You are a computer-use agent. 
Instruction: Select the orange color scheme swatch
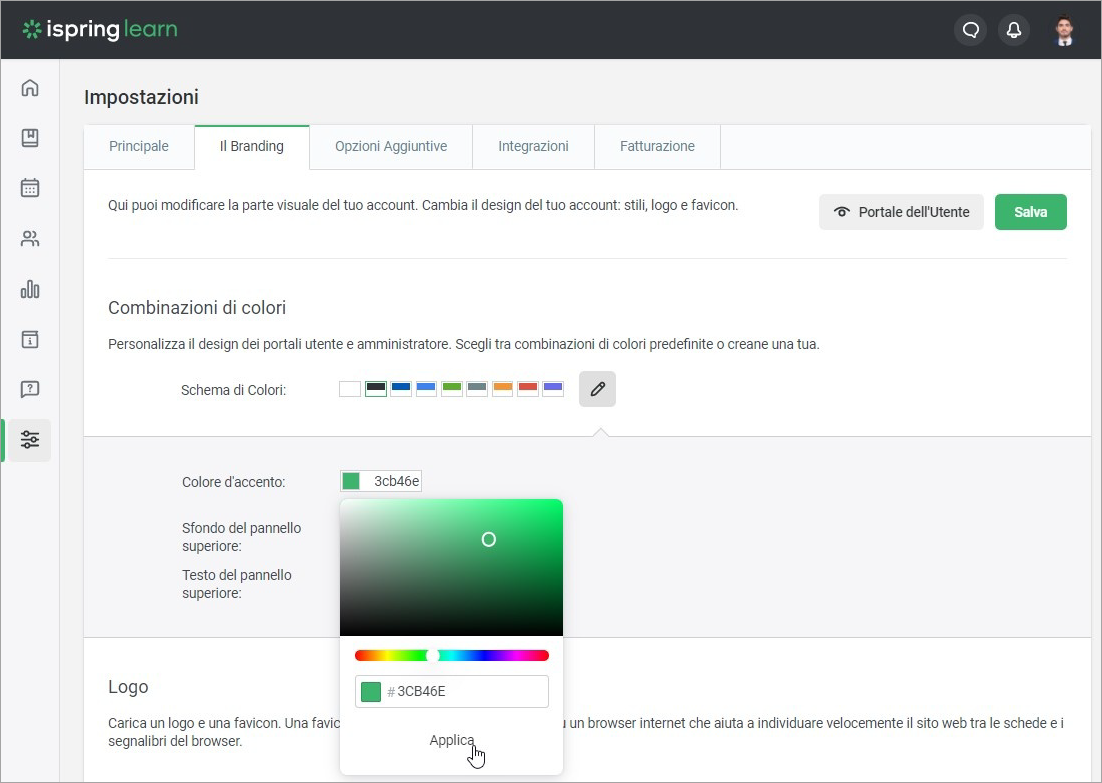point(502,389)
